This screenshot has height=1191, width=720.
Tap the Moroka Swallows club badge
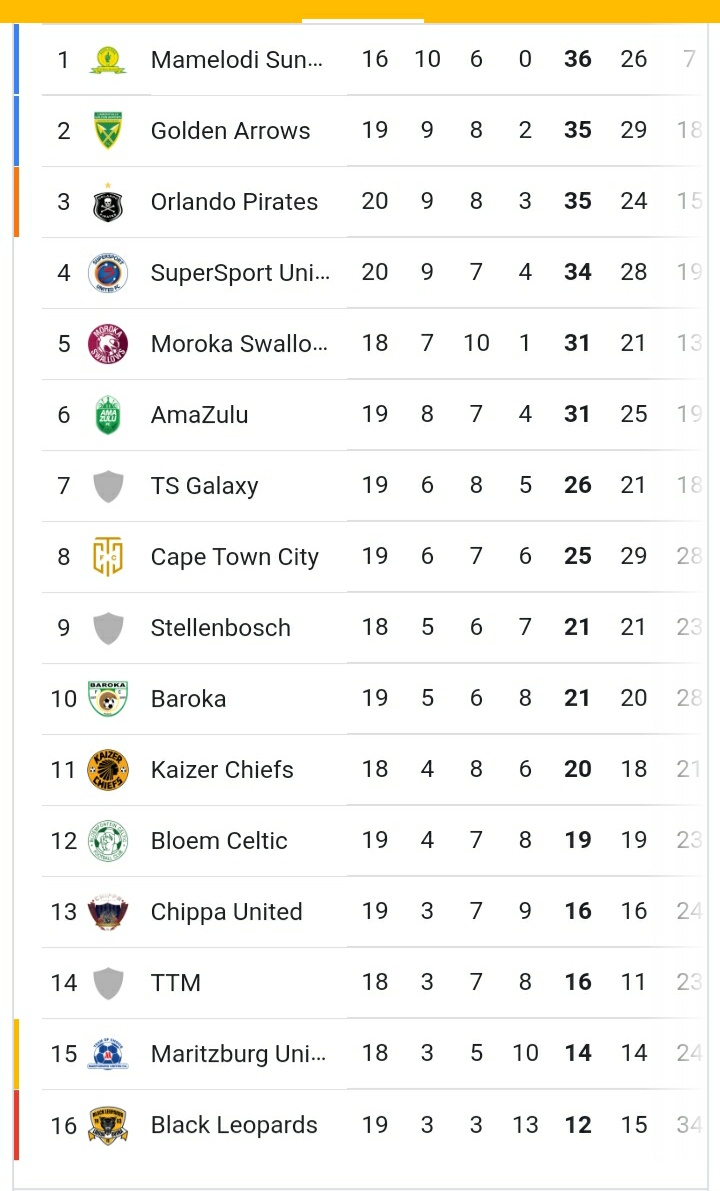point(108,344)
